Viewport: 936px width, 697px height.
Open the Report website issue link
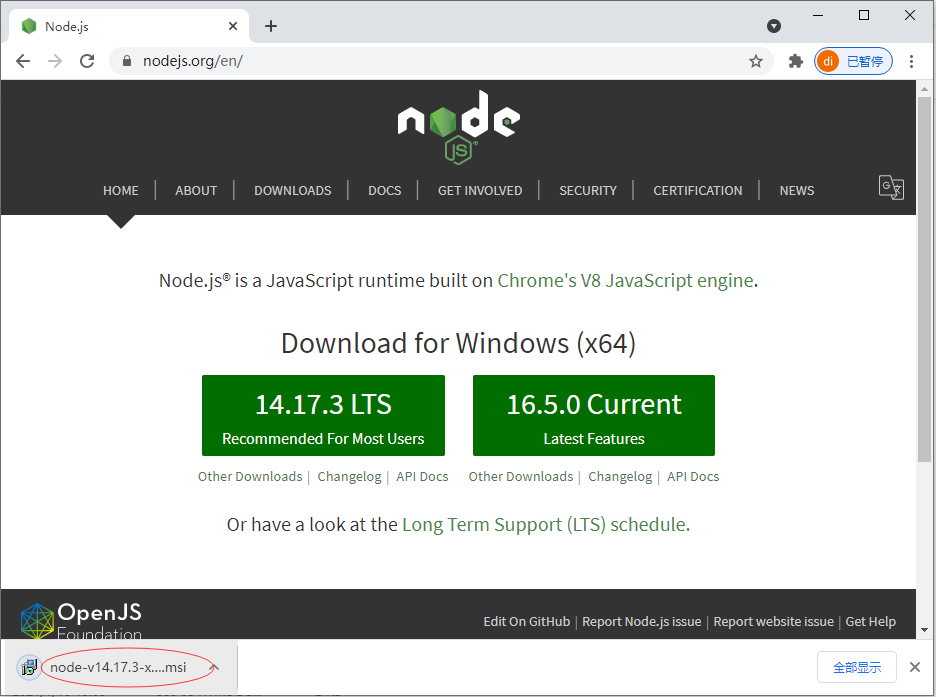(774, 622)
